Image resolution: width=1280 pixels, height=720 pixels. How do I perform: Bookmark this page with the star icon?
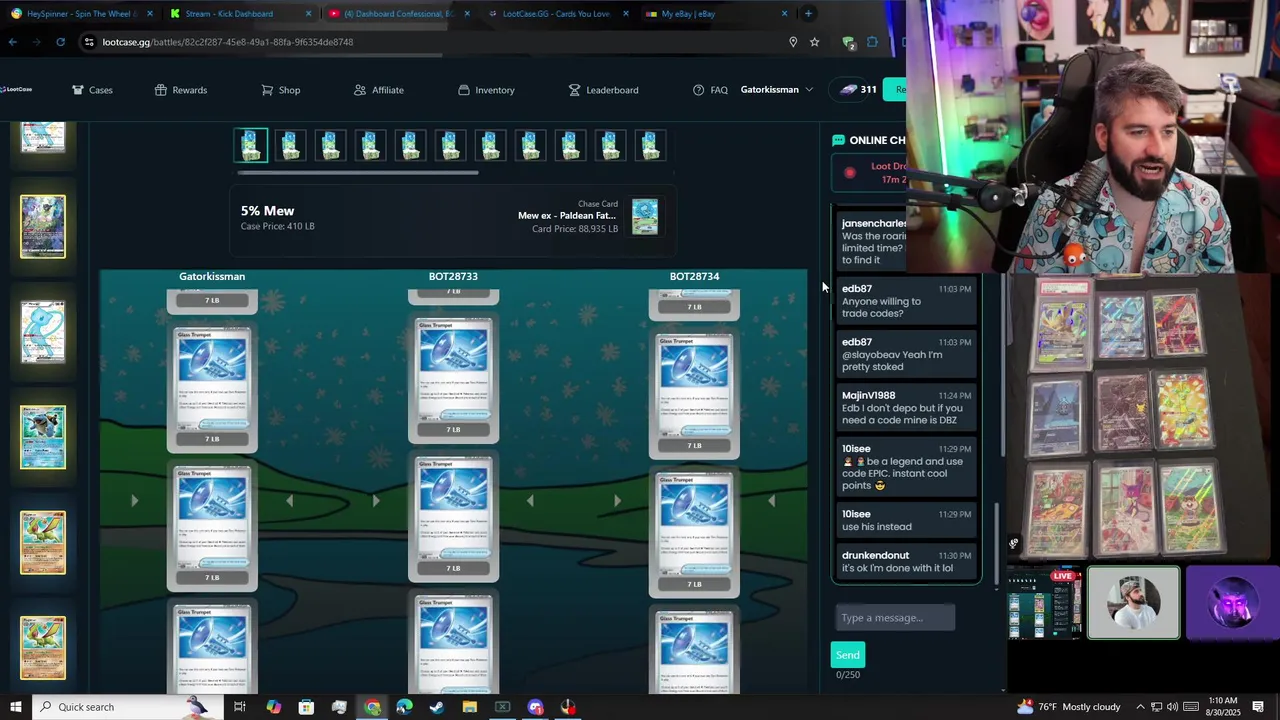tap(815, 42)
